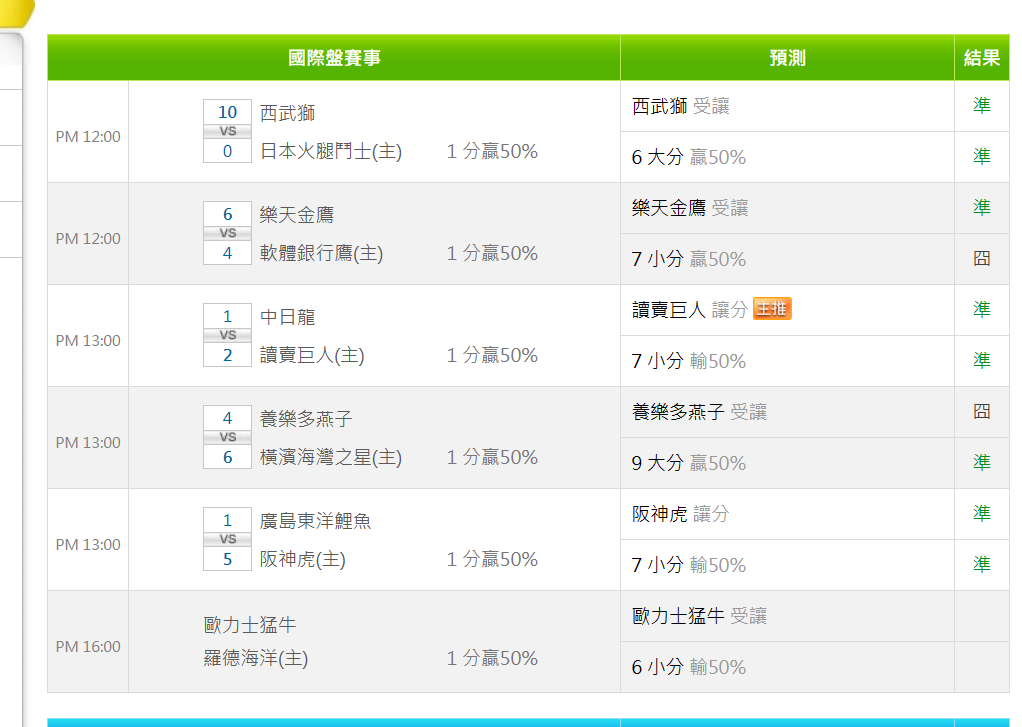Screen dimensions: 1022x727
Task: Click the VS badge between 廣島東洋鯉魚 and 阪神虎
Action: (227, 539)
